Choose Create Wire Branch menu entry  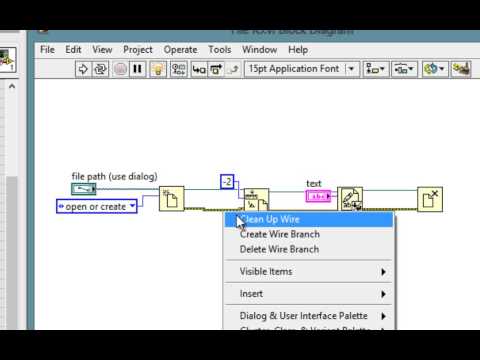coord(309,234)
